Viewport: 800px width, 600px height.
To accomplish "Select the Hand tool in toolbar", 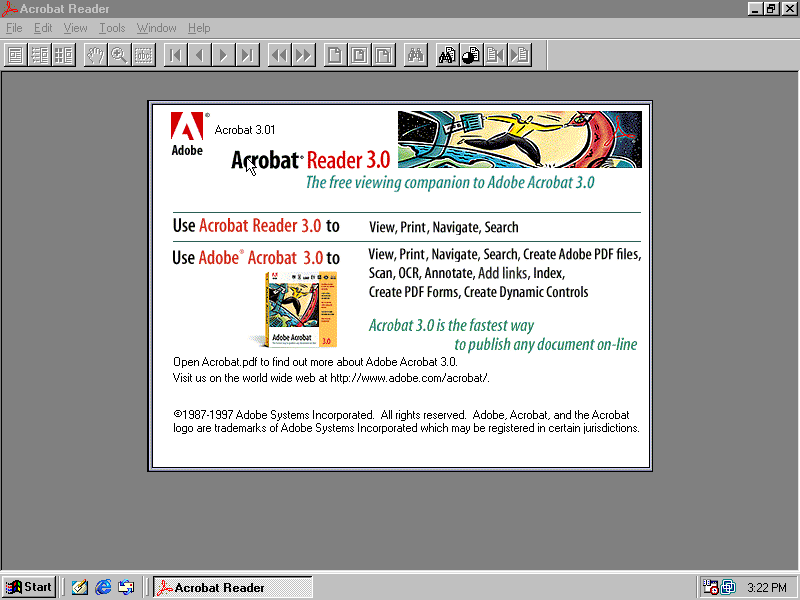I will coord(95,55).
